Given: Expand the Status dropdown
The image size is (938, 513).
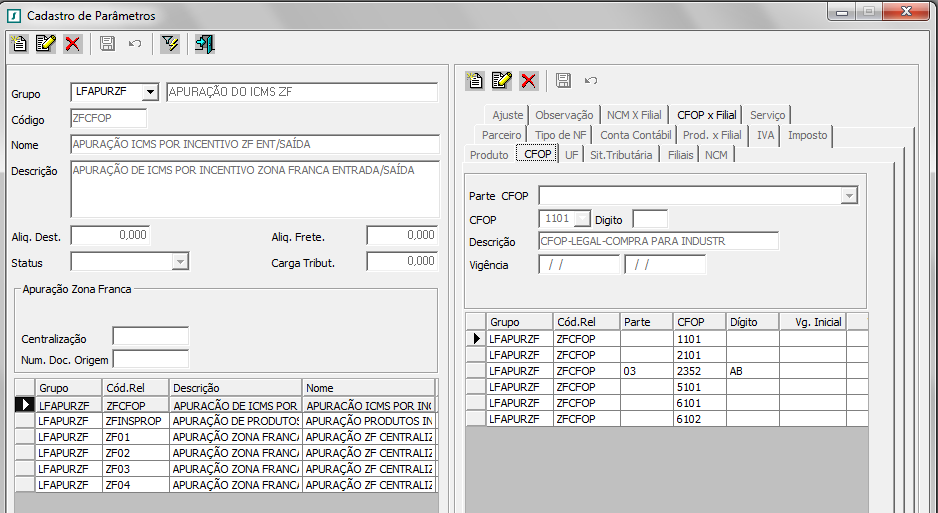Looking at the screenshot, I should click(x=180, y=261).
